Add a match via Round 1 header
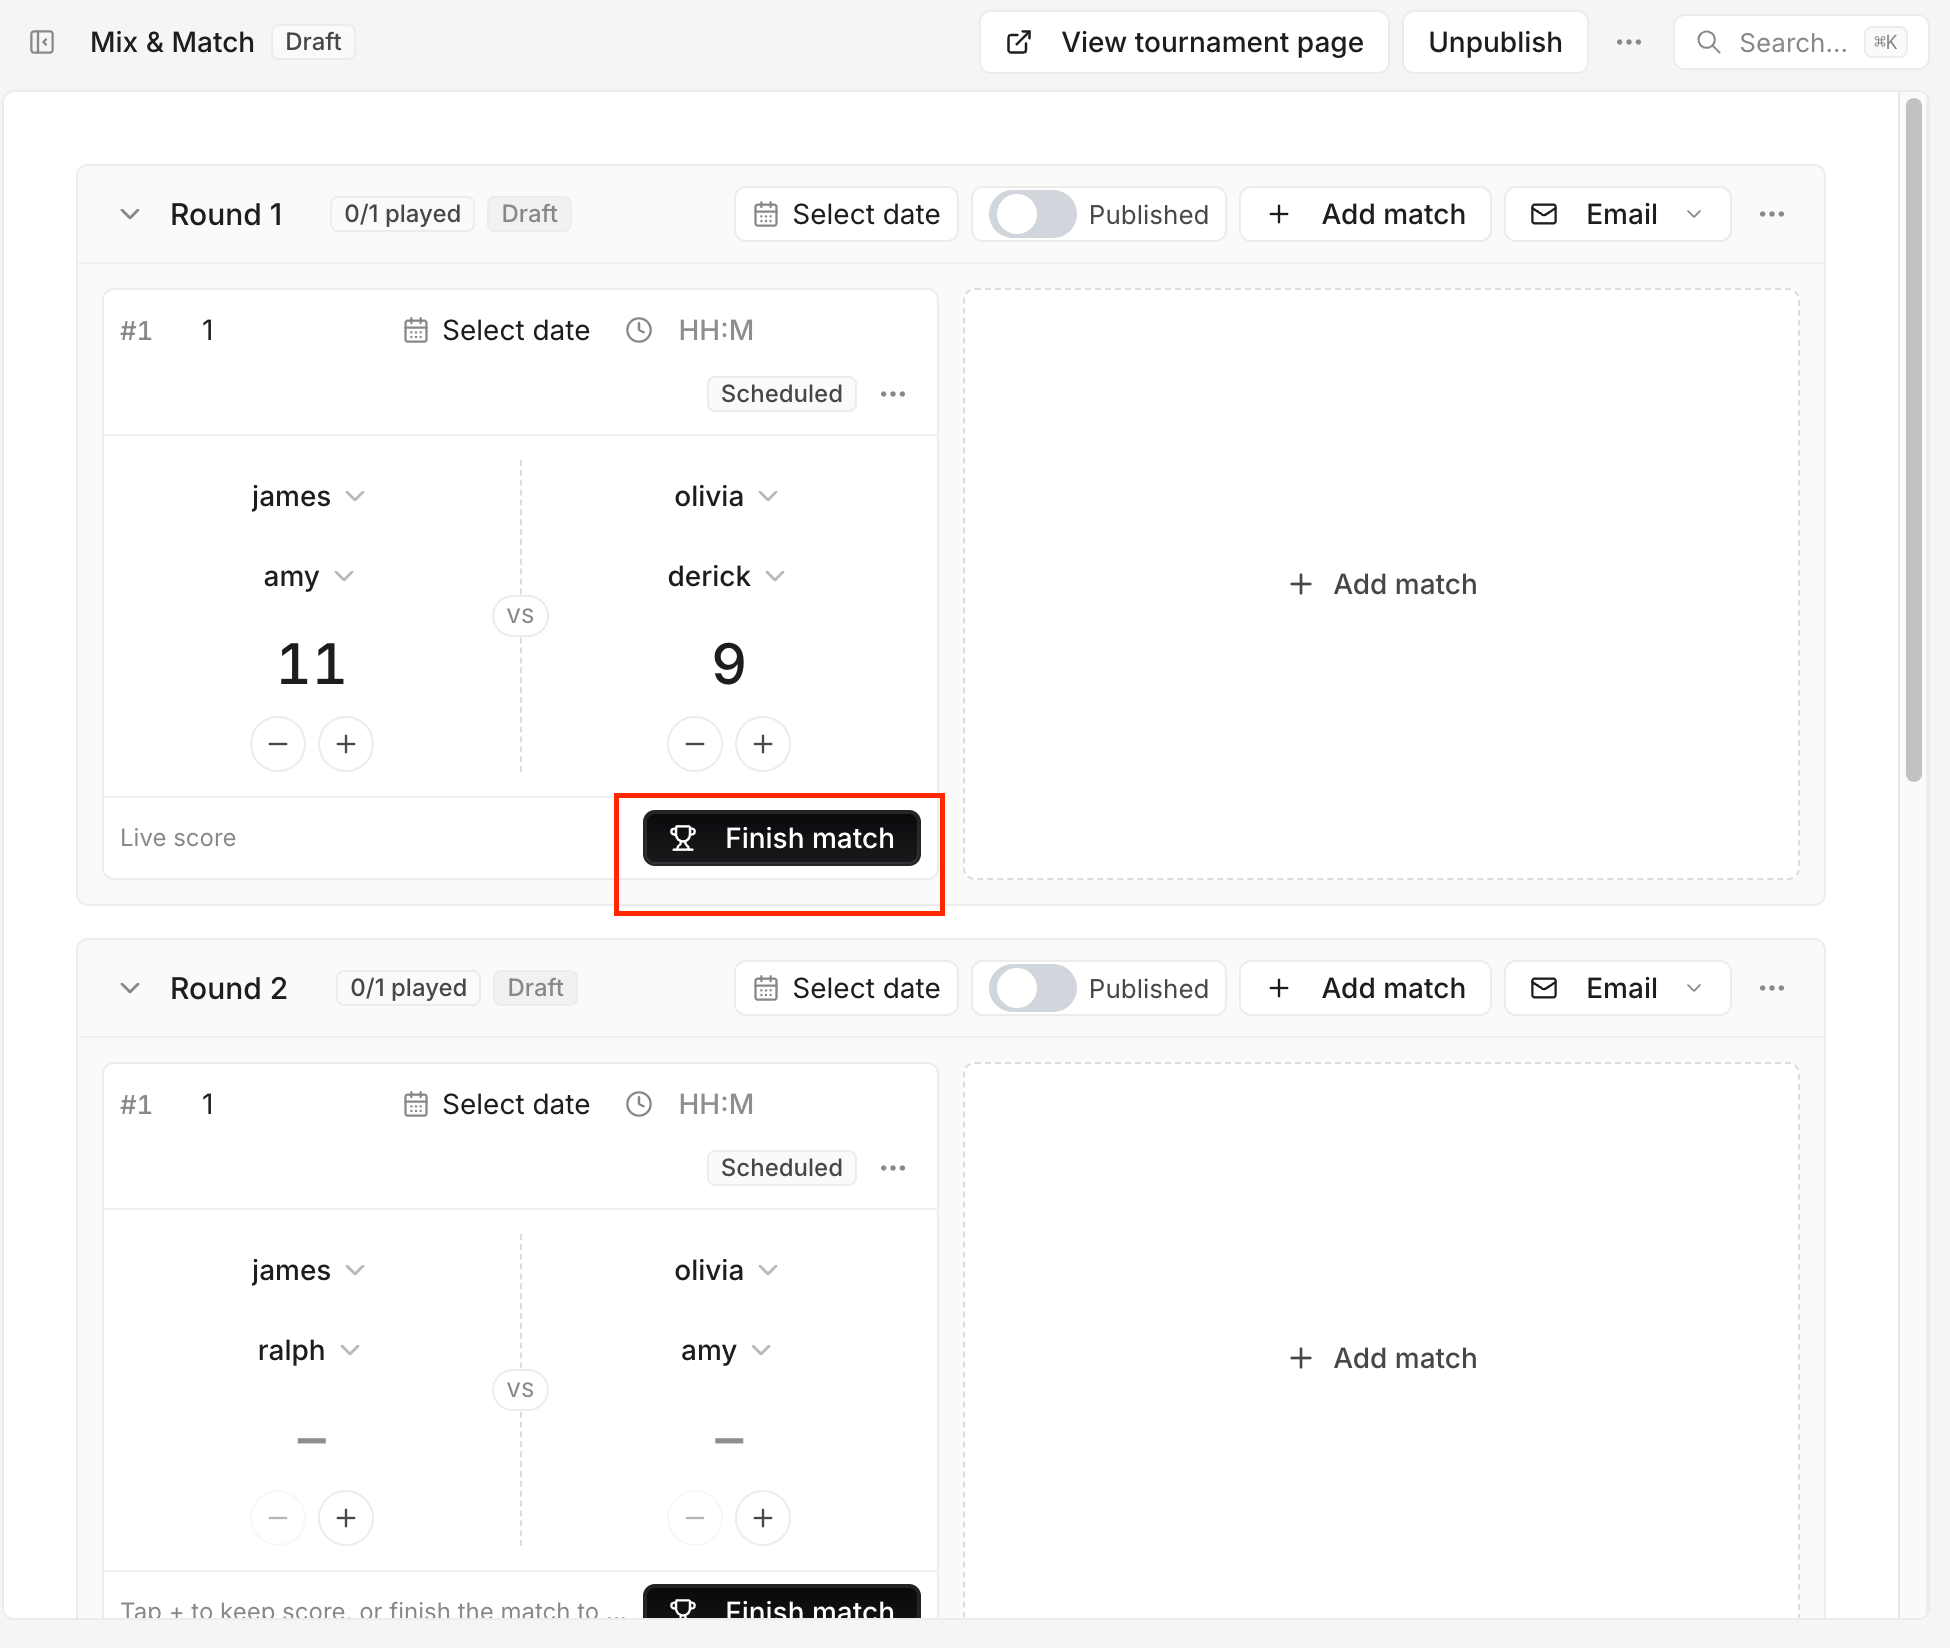The image size is (1950, 1648). 1365,214
